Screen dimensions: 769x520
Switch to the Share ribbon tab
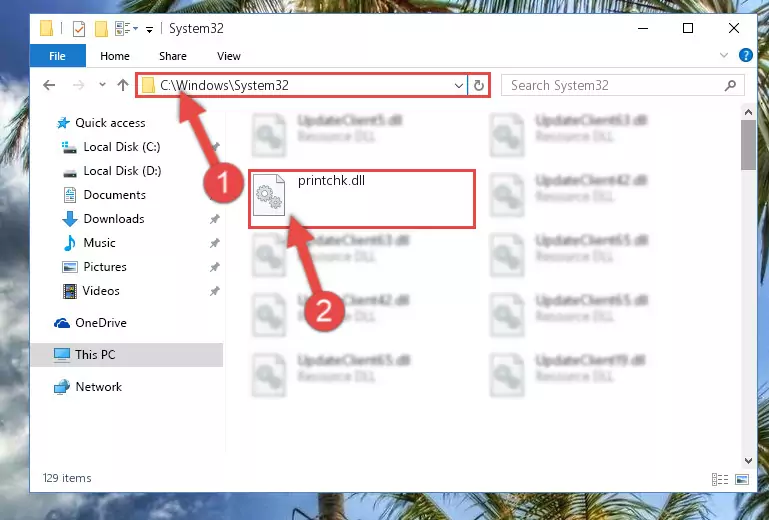[173, 56]
